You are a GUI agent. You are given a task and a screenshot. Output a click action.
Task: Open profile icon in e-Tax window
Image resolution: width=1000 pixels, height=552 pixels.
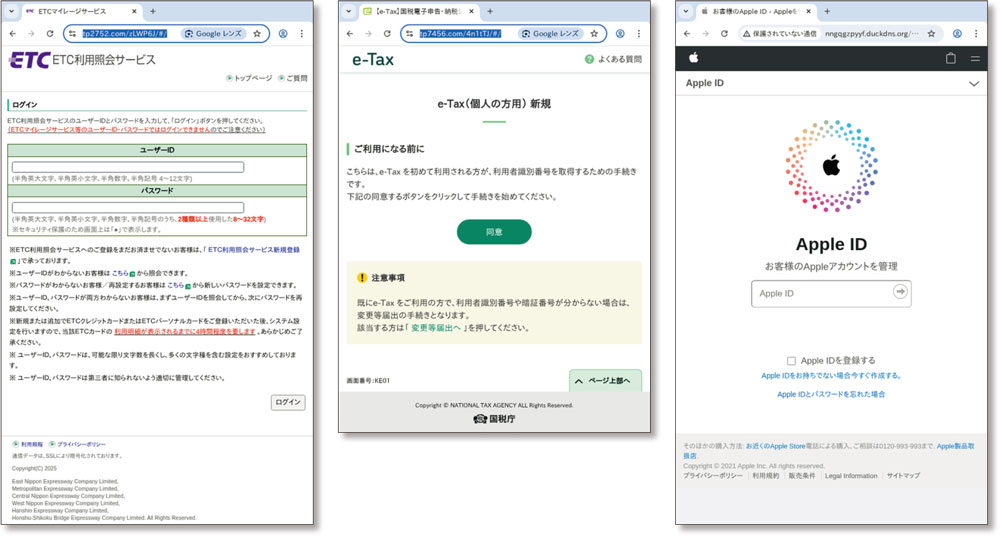(620, 34)
